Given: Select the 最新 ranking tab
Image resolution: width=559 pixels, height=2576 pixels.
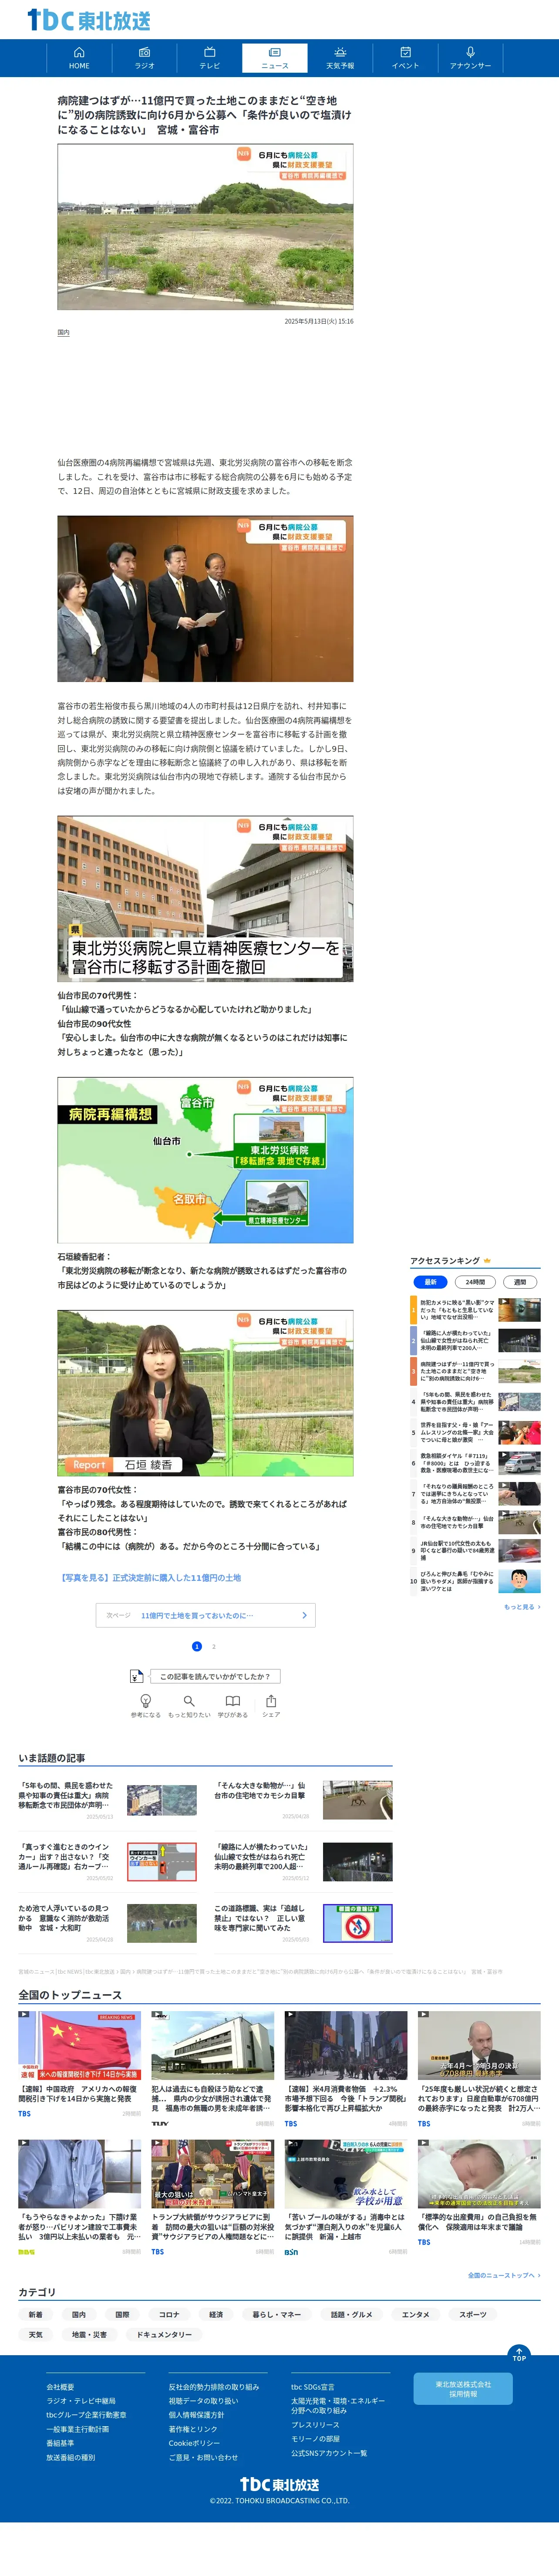Looking at the screenshot, I should pyautogui.click(x=430, y=1282).
